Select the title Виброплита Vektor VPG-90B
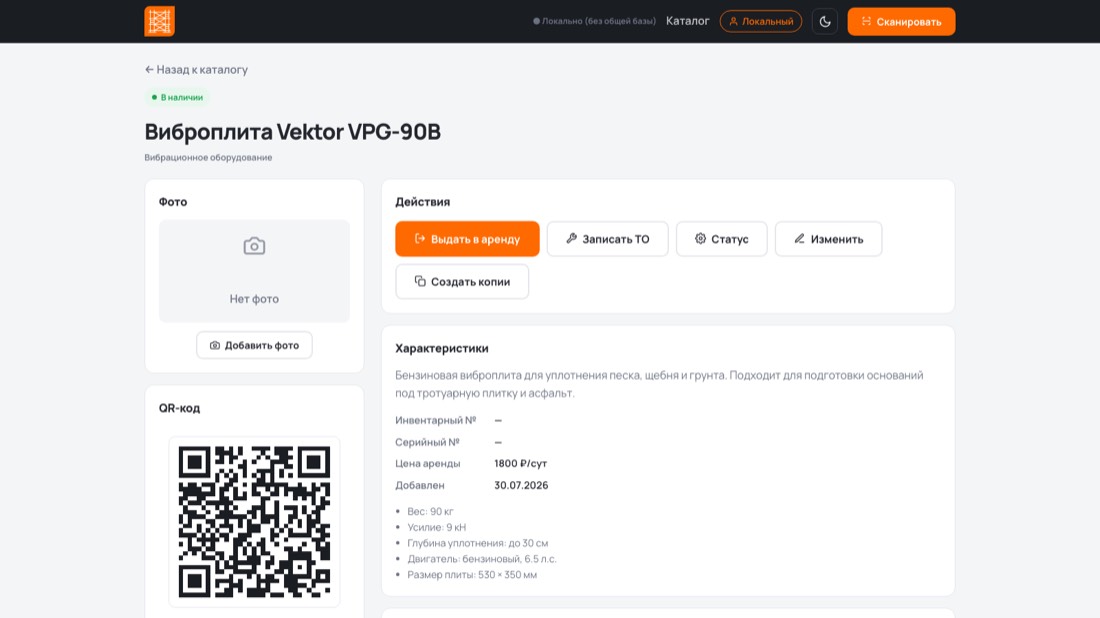The height and width of the screenshot is (618, 1100). click(x=293, y=131)
